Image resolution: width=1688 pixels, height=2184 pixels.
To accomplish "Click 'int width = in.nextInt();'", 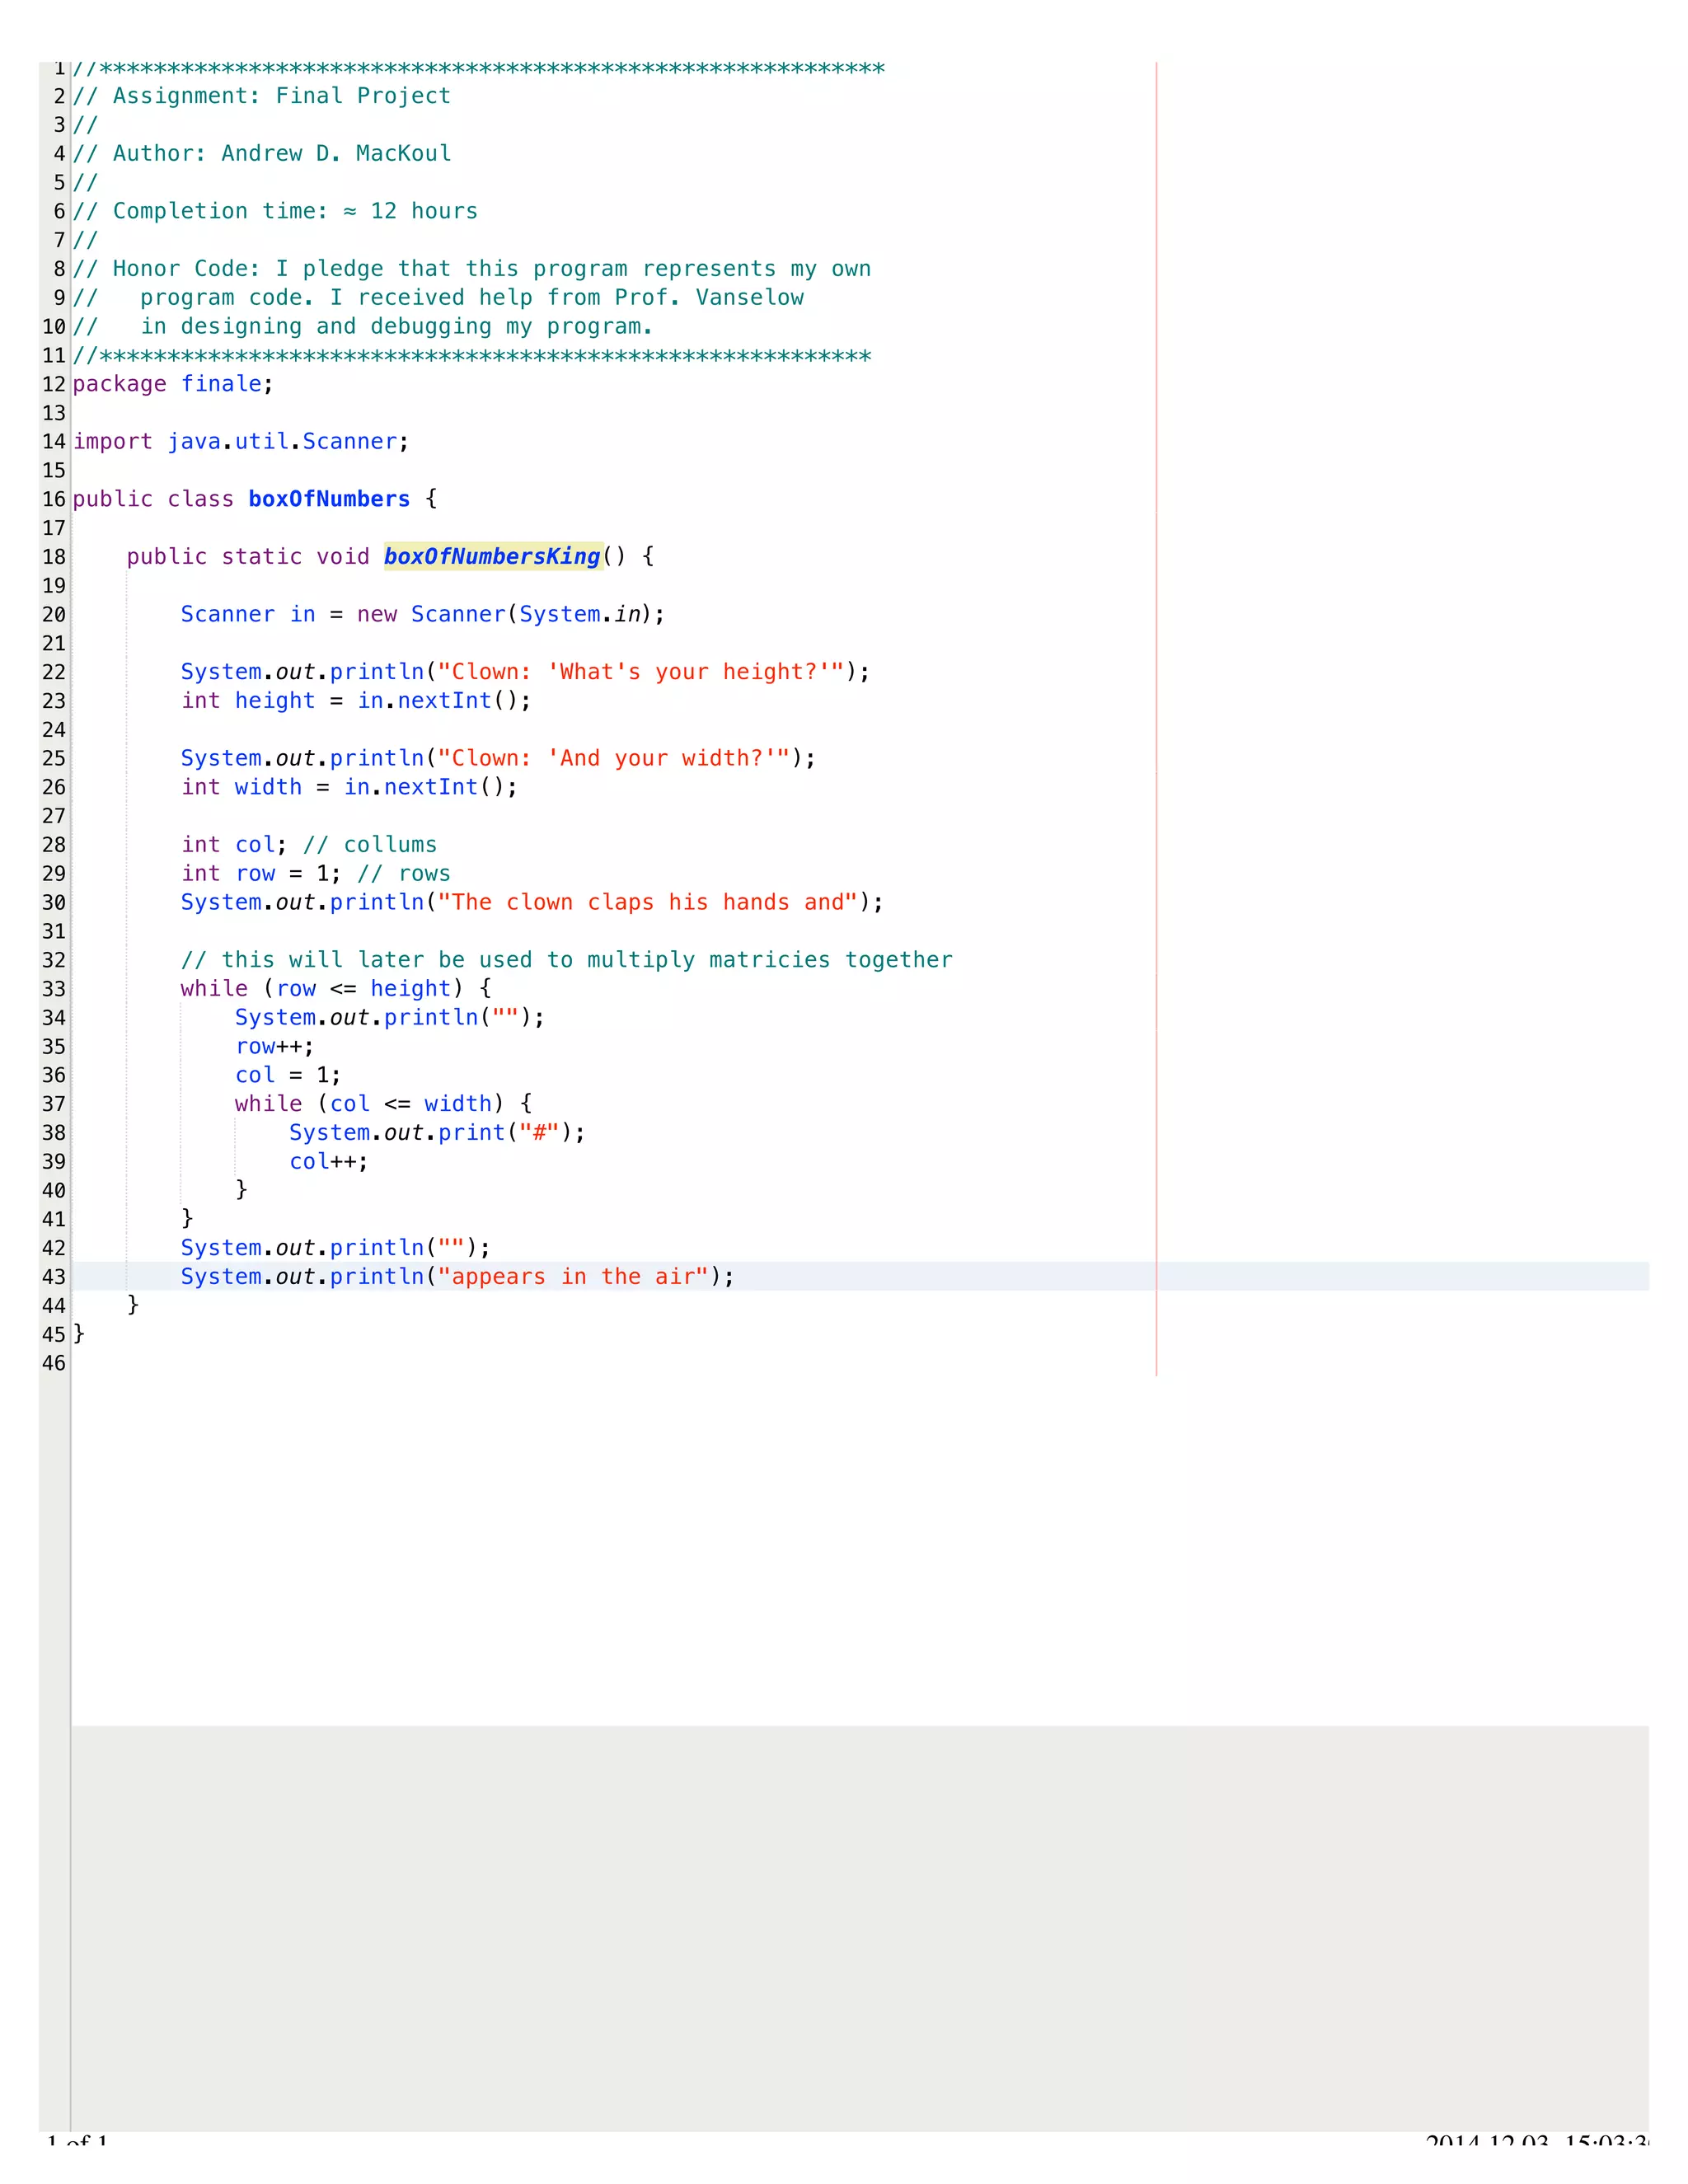I will click(350, 787).
